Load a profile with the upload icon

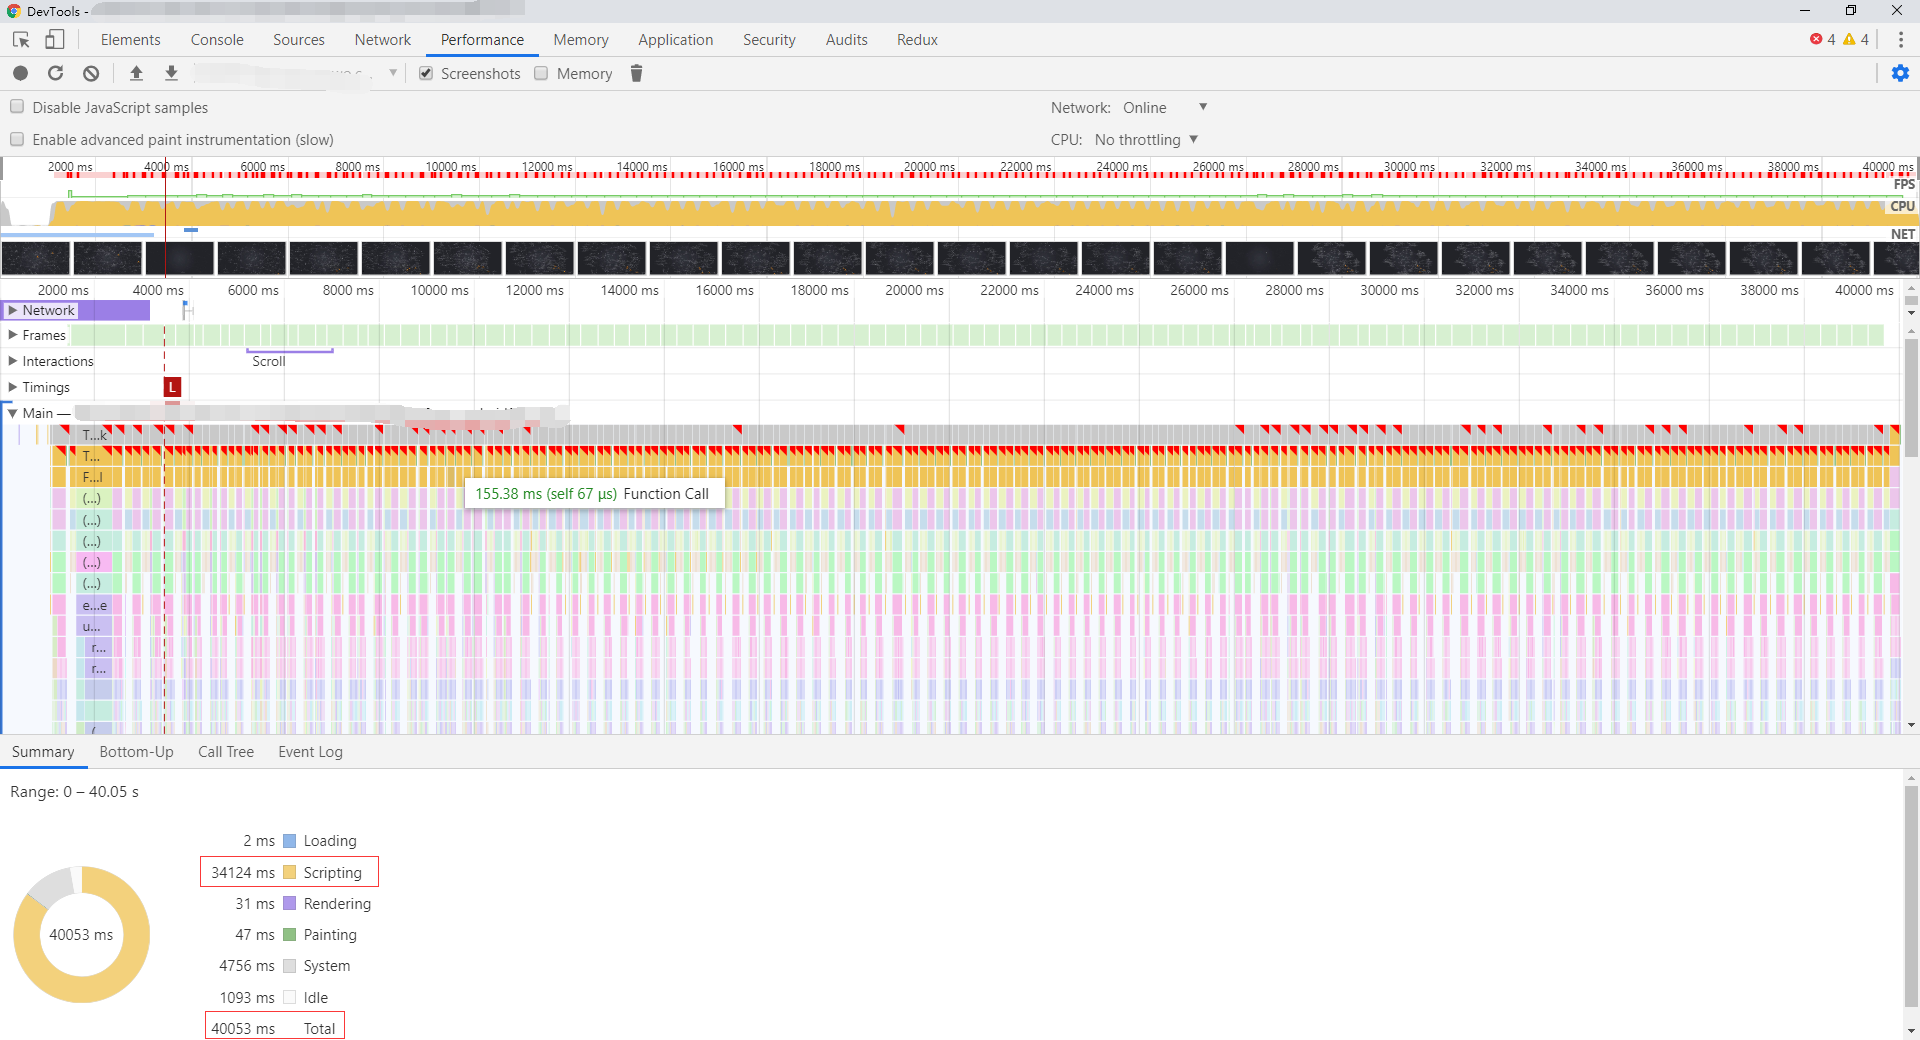[137, 73]
